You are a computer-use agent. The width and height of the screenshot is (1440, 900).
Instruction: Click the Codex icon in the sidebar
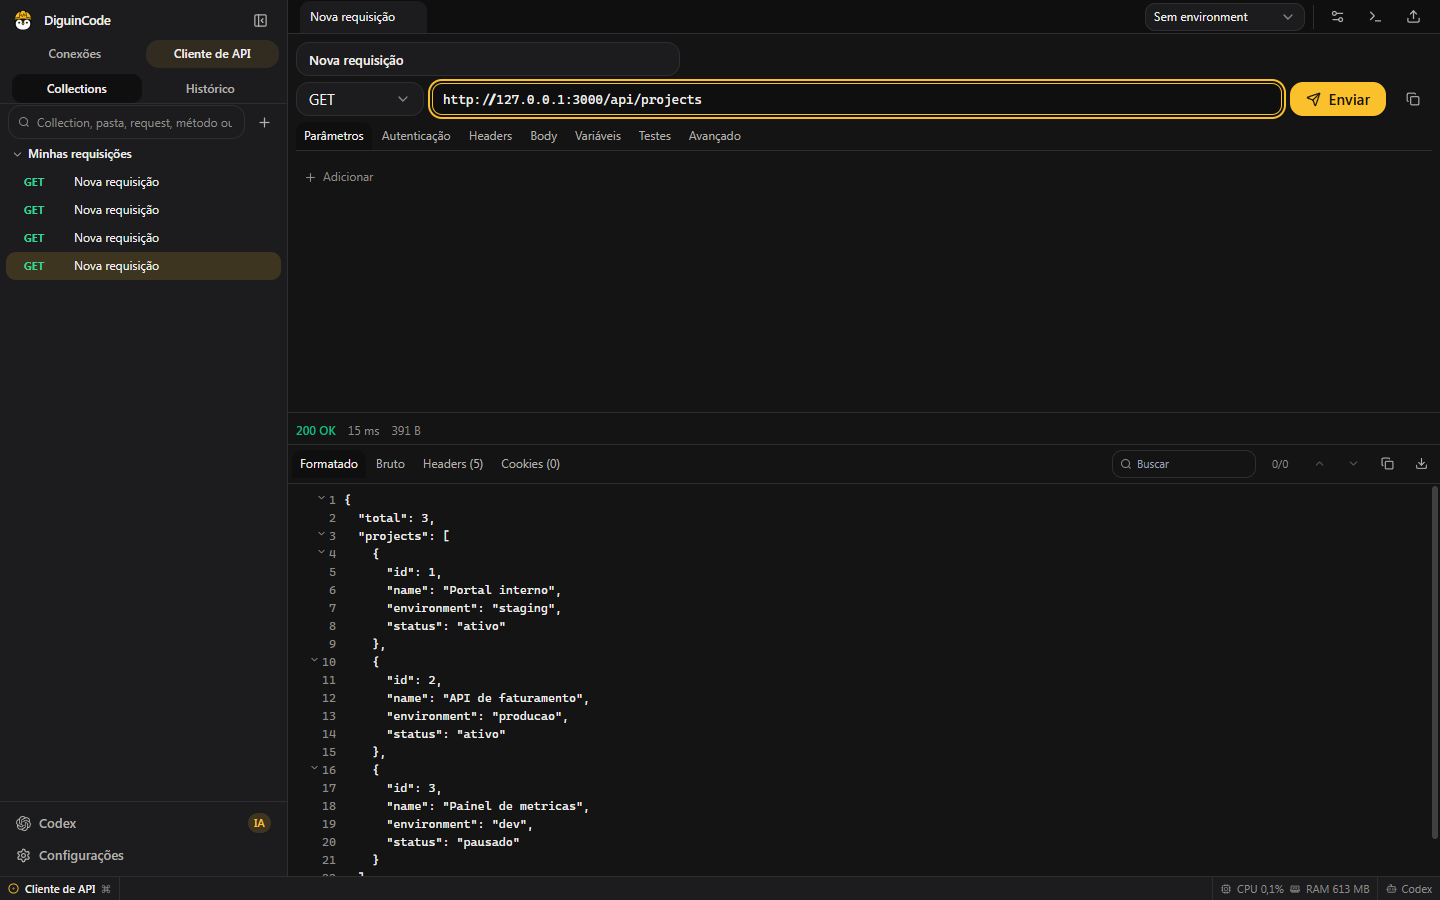tap(23, 824)
